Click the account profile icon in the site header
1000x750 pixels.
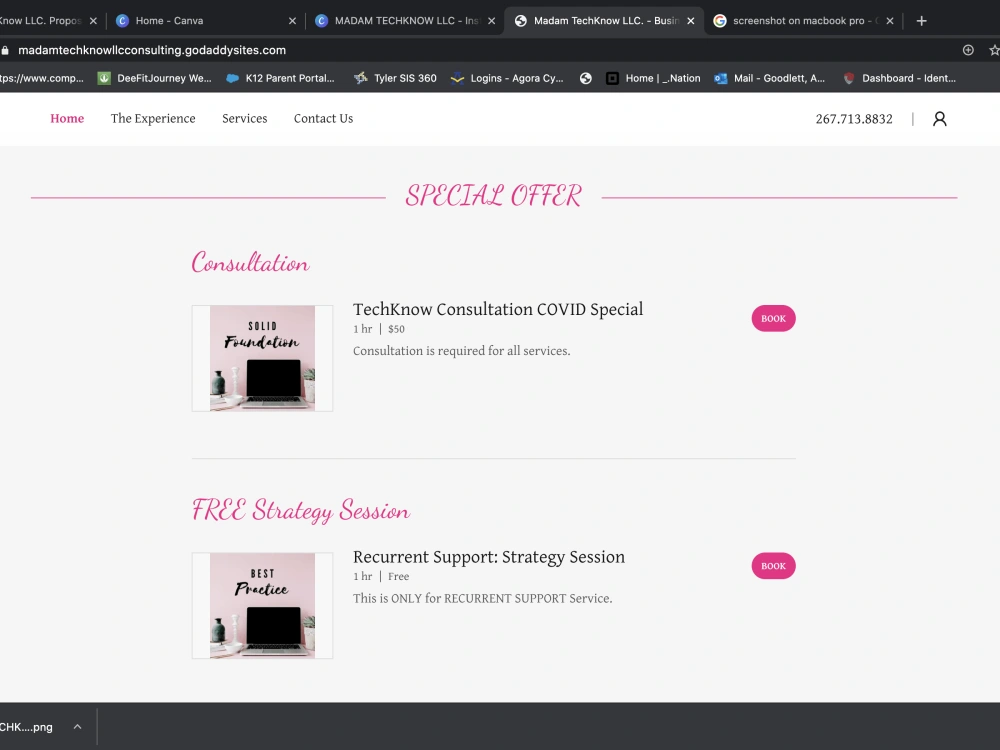938,118
